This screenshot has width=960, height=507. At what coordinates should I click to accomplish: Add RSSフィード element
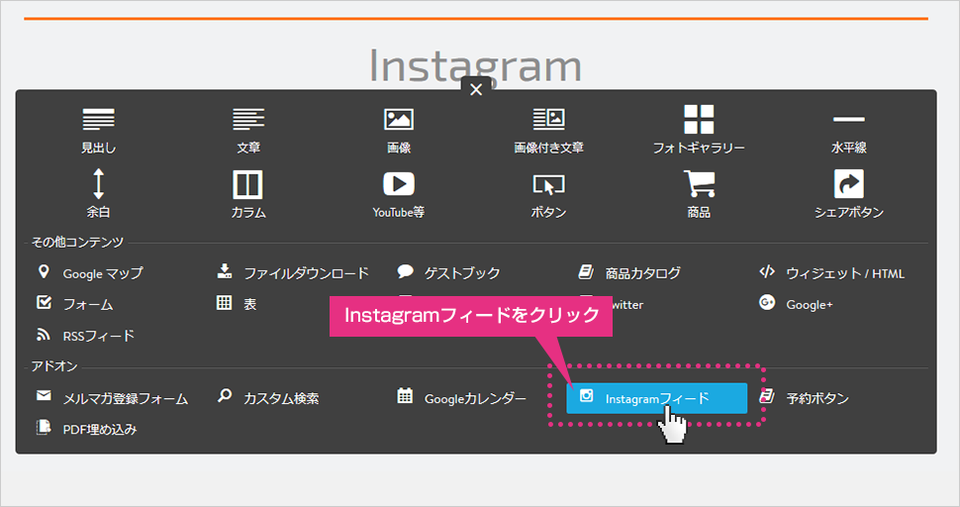(85, 336)
